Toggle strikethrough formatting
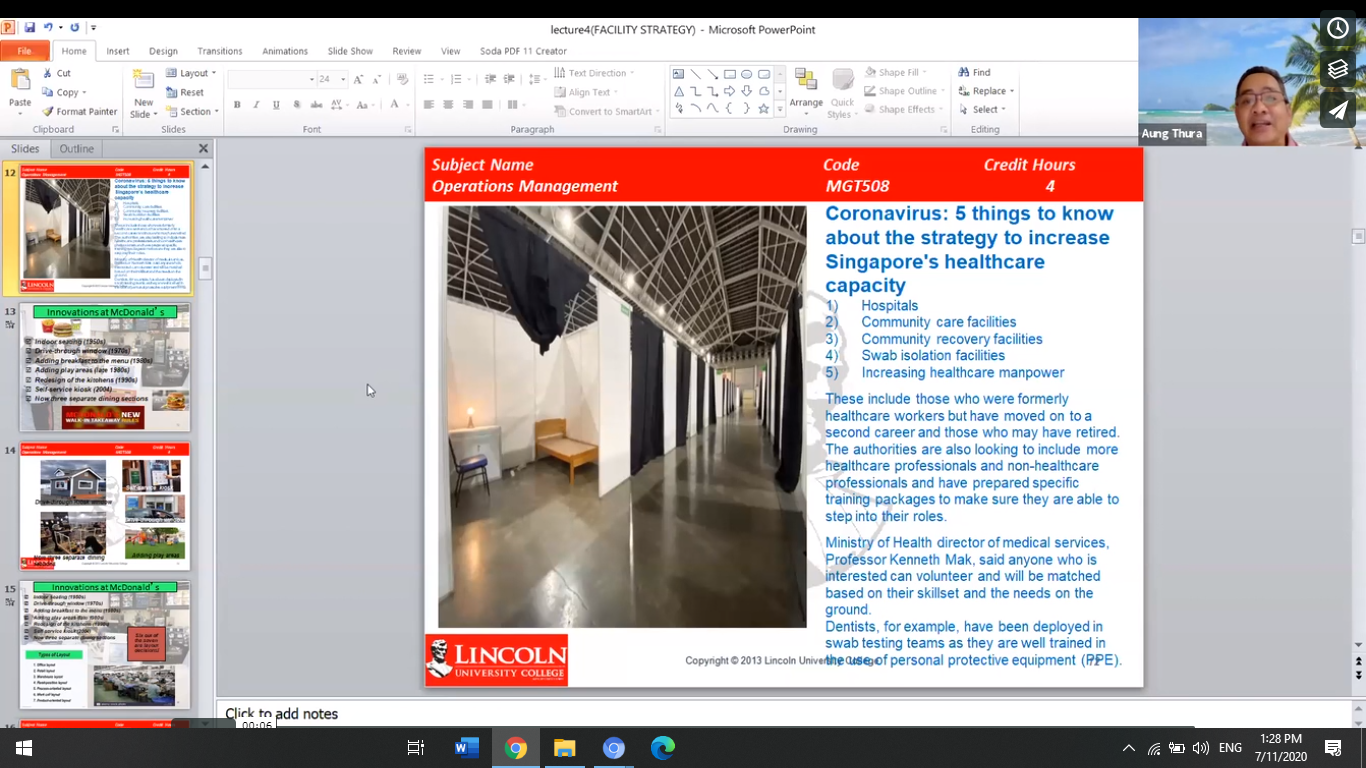This screenshot has width=1366, height=768. click(316, 104)
